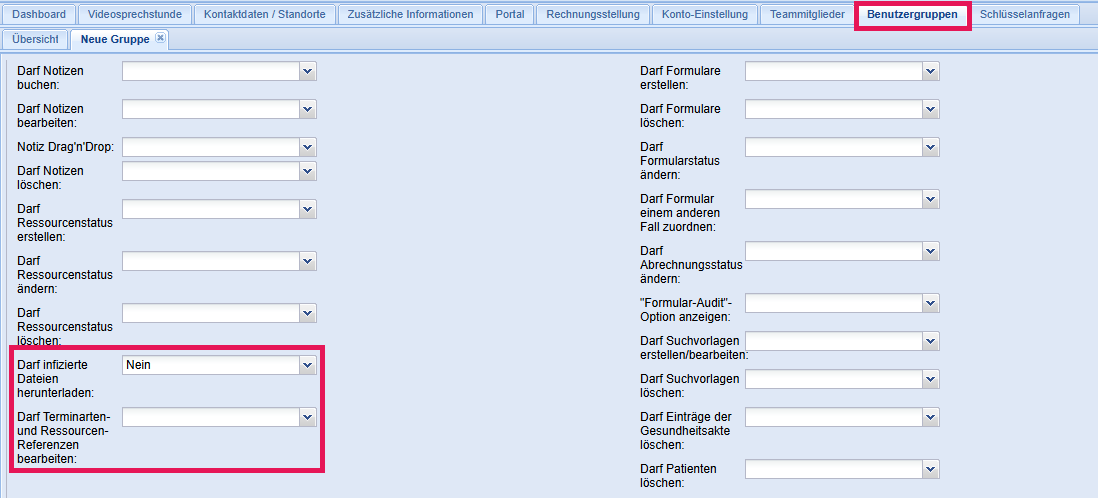Click the Darf Suchvorlagen löschen field
This screenshot has height=498, width=1098.
[x=833, y=379]
